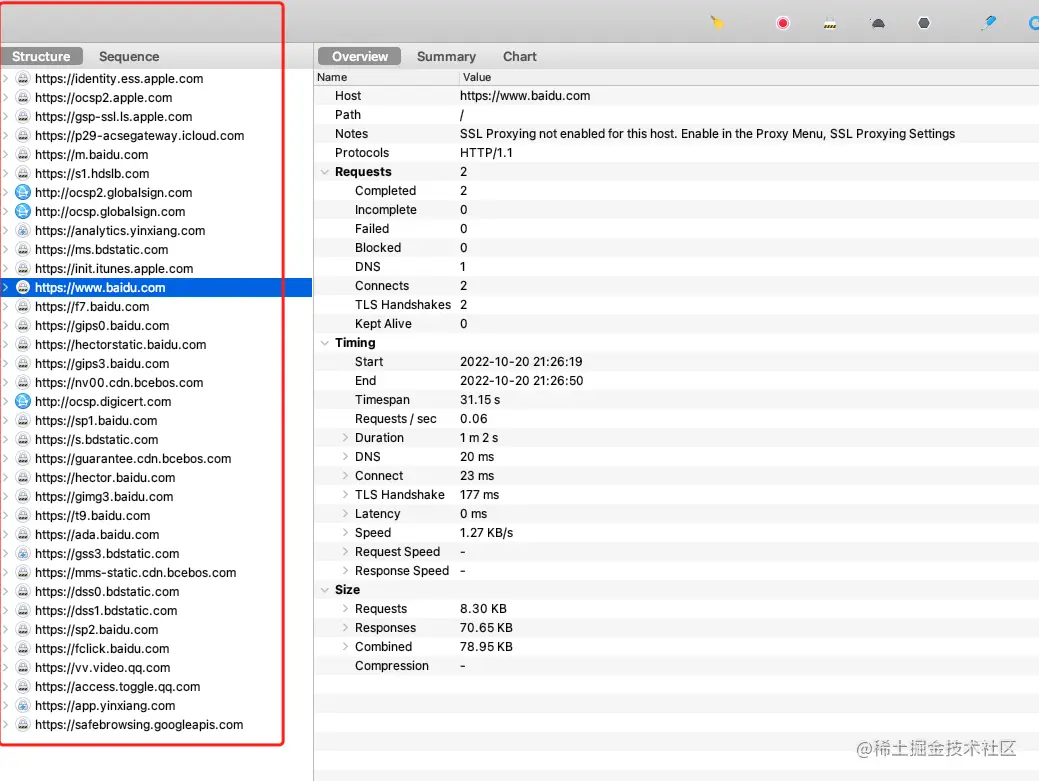
Task: Click blue globe icon beside http://ocsp.digicert.com
Action: pyautogui.click(x=23, y=401)
